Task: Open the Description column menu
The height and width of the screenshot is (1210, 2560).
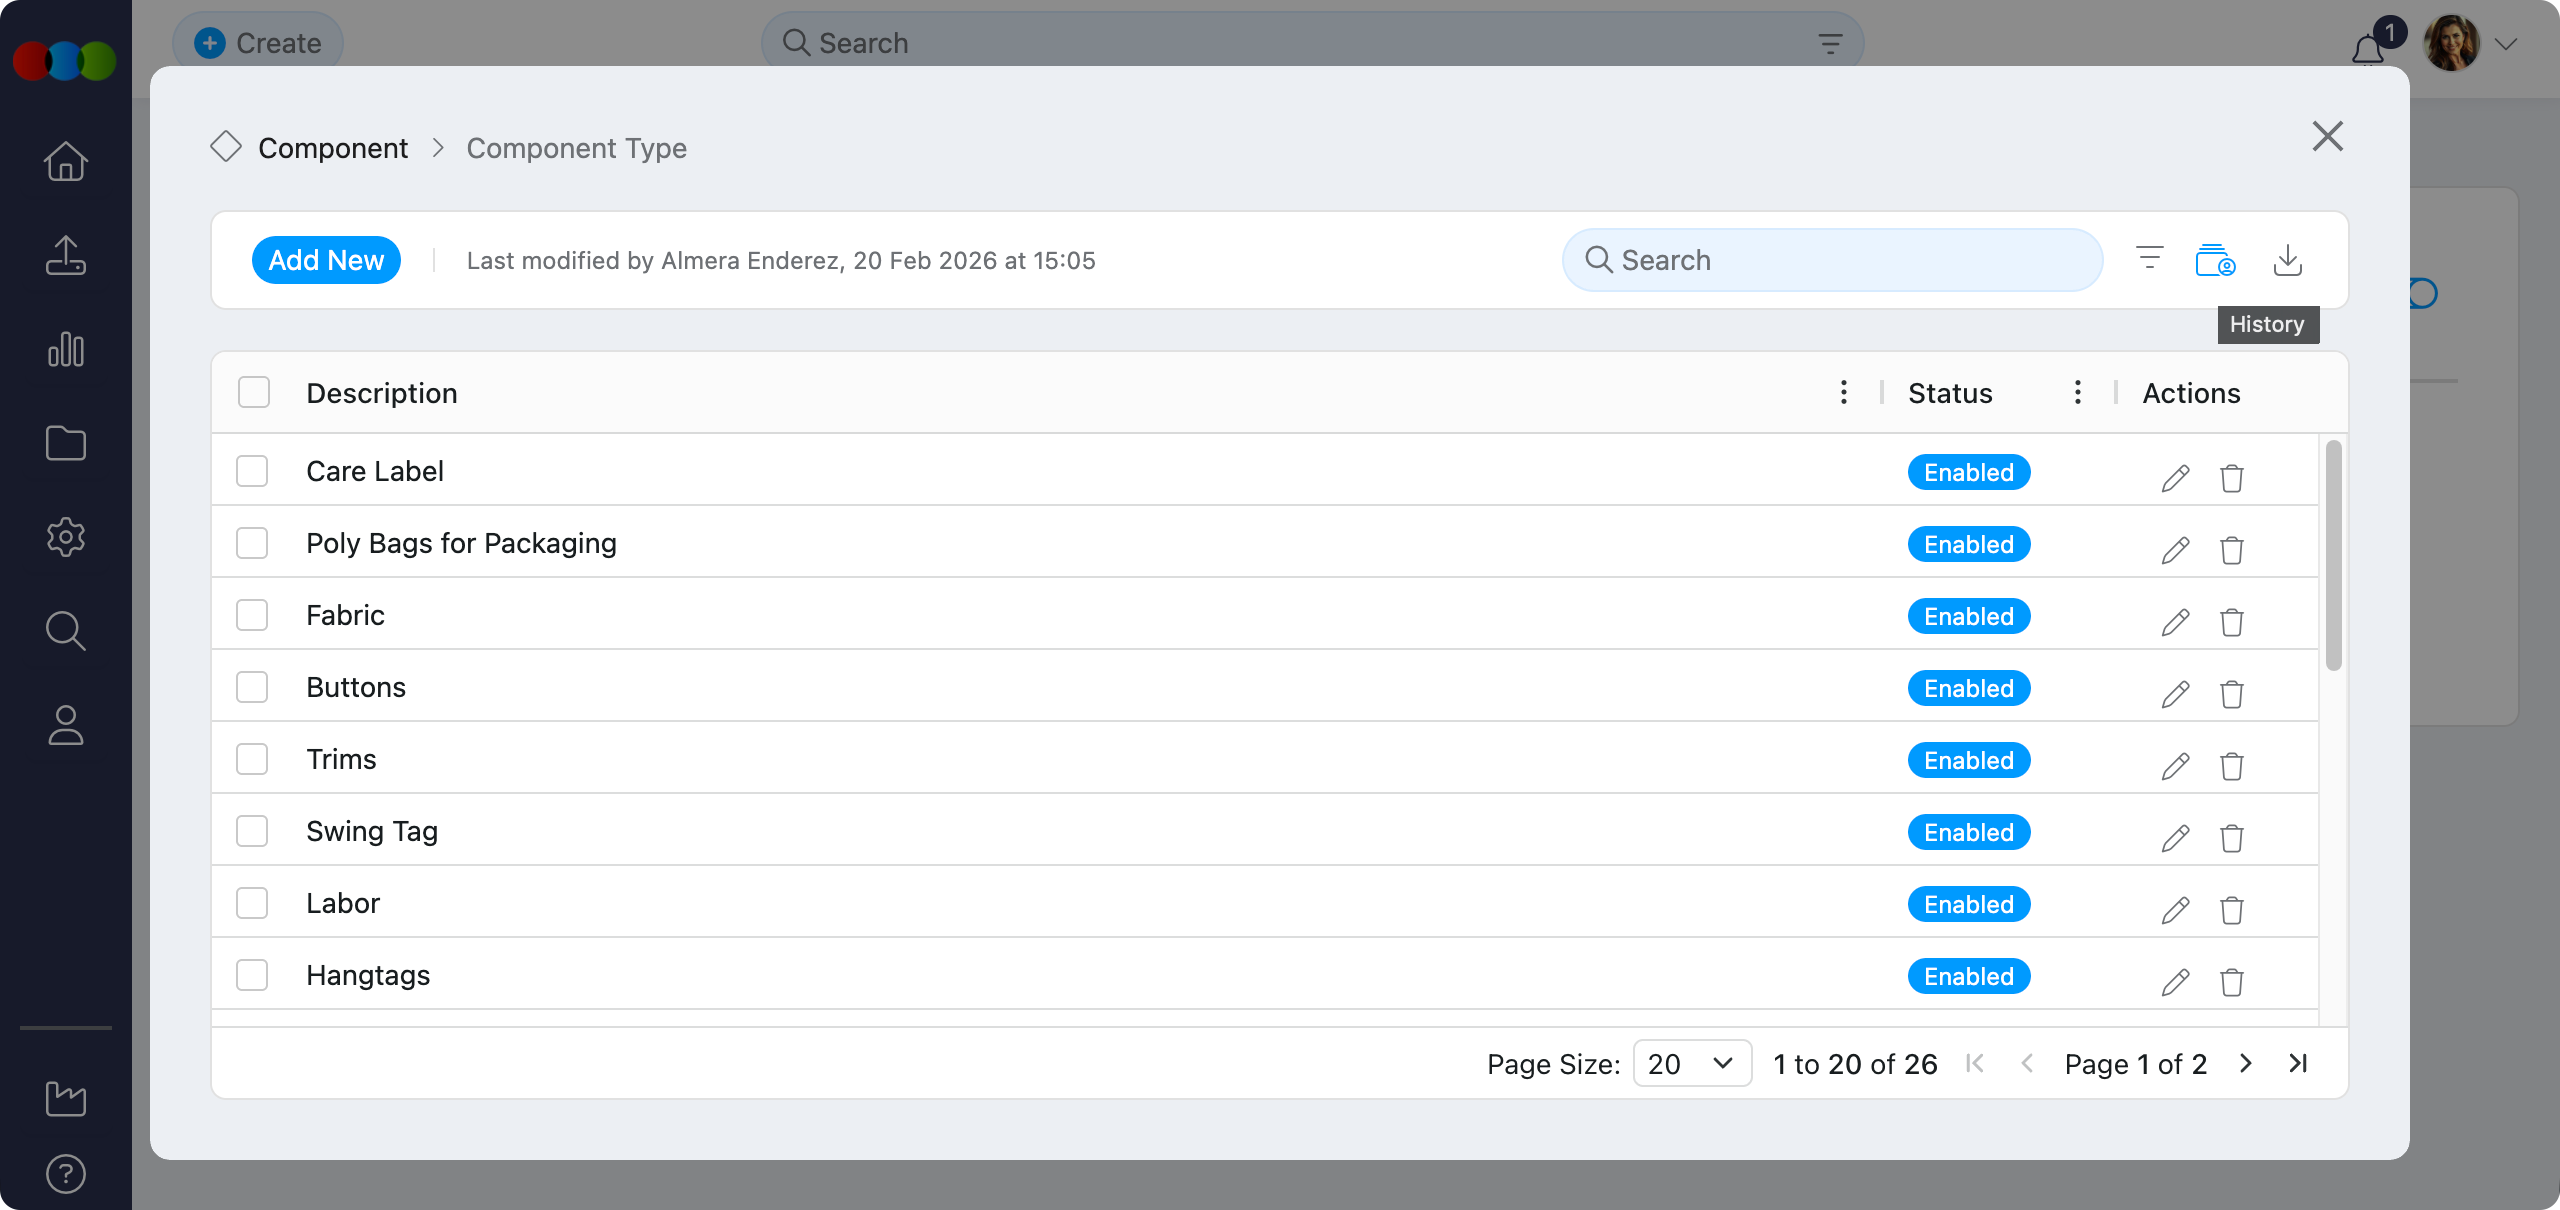Action: coord(1843,392)
